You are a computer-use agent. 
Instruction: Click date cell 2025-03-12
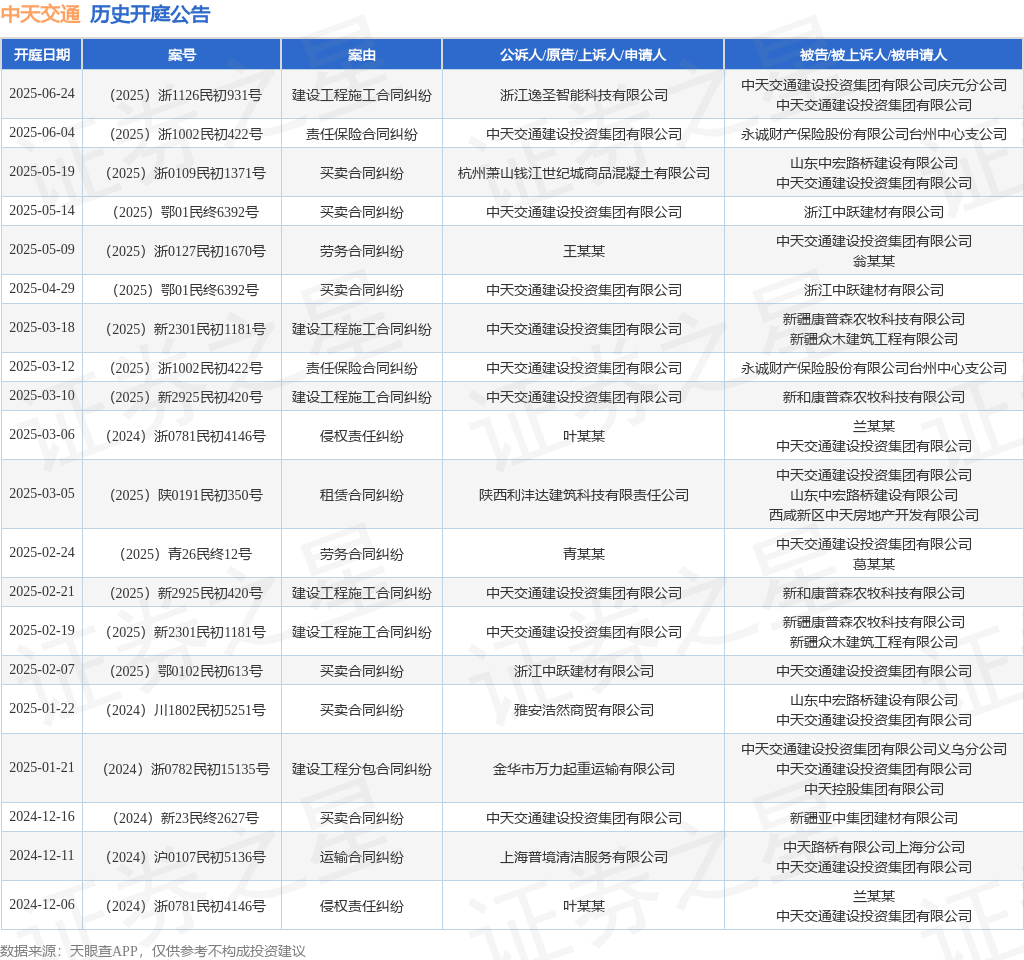coord(42,366)
